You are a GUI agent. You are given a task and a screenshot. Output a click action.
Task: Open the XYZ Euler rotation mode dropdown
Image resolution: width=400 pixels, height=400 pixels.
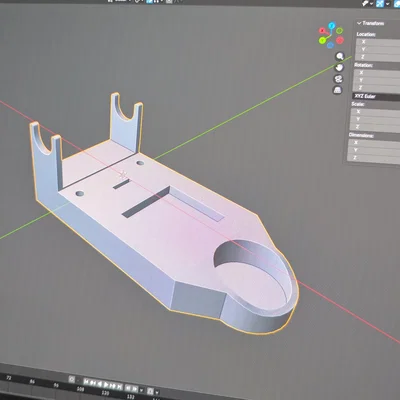click(x=377, y=97)
